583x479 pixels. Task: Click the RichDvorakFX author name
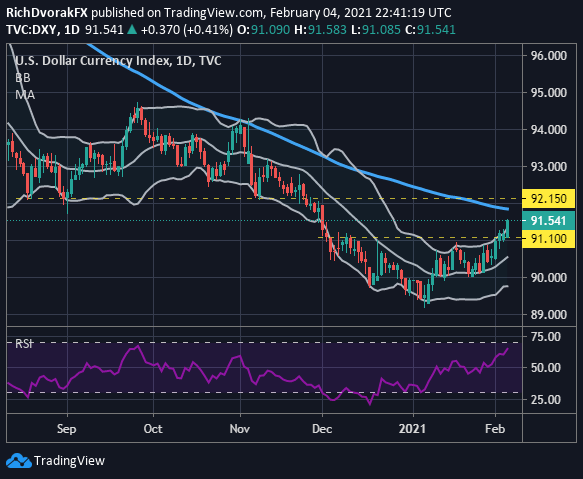coord(47,13)
